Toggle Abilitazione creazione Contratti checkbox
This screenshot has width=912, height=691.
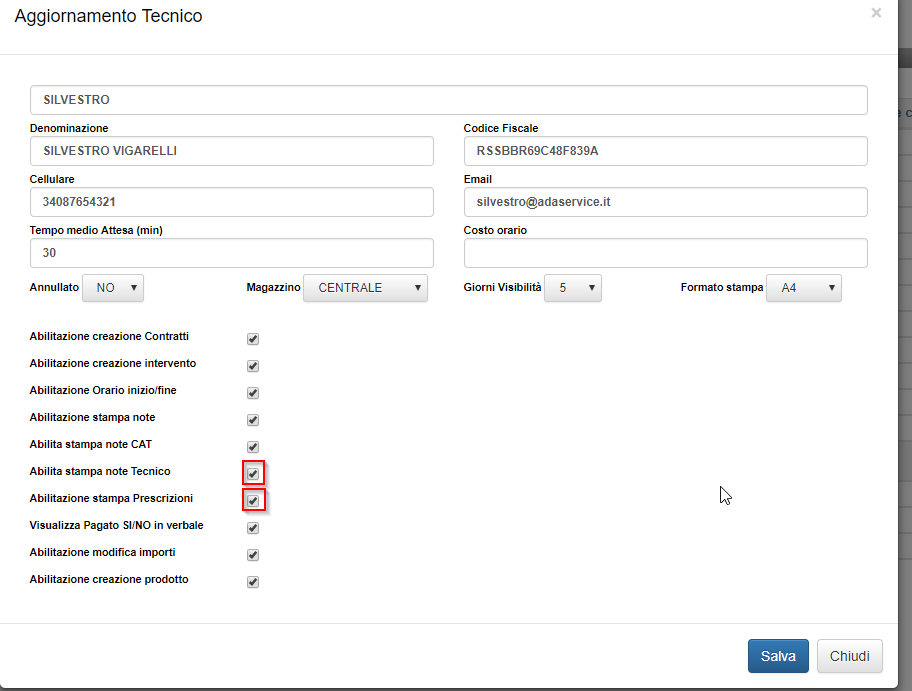click(253, 339)
